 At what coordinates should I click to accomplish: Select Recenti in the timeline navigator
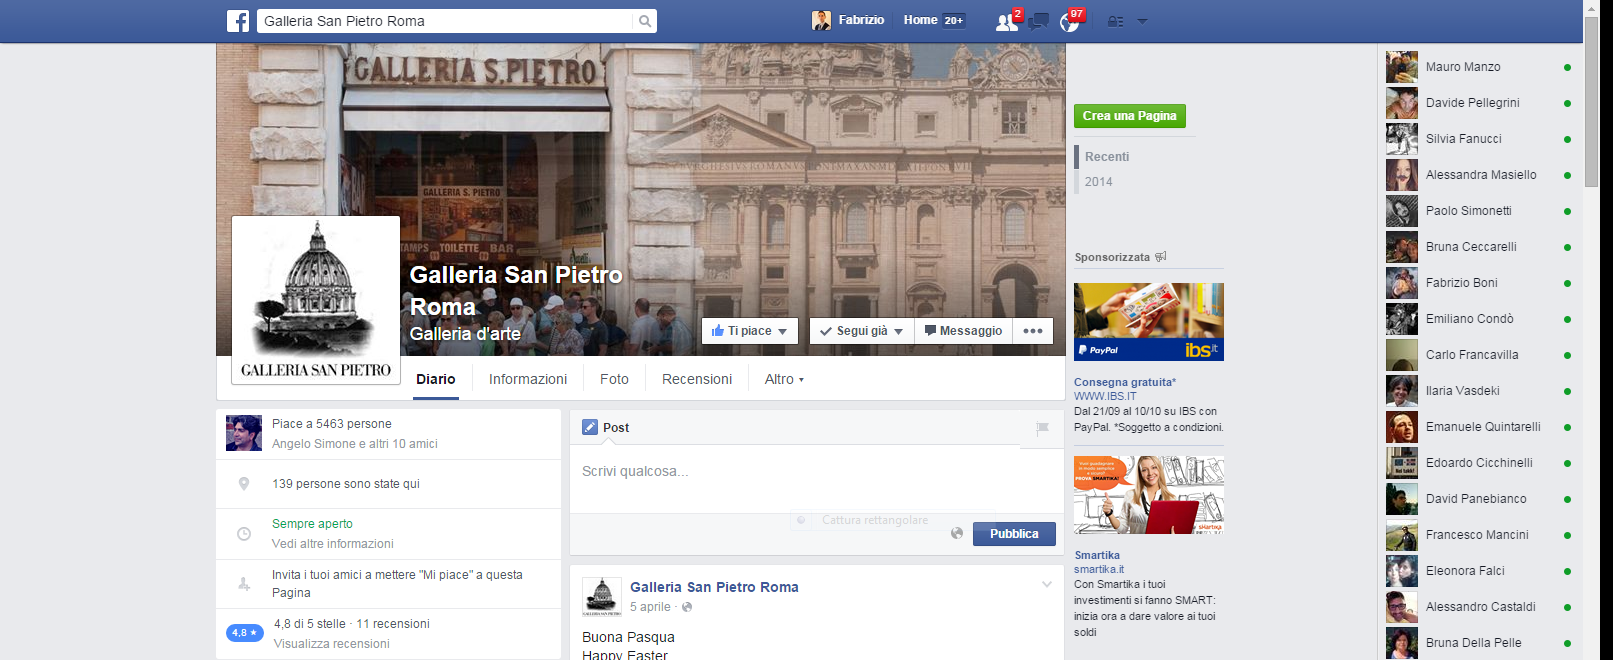tap(1107, 157)
